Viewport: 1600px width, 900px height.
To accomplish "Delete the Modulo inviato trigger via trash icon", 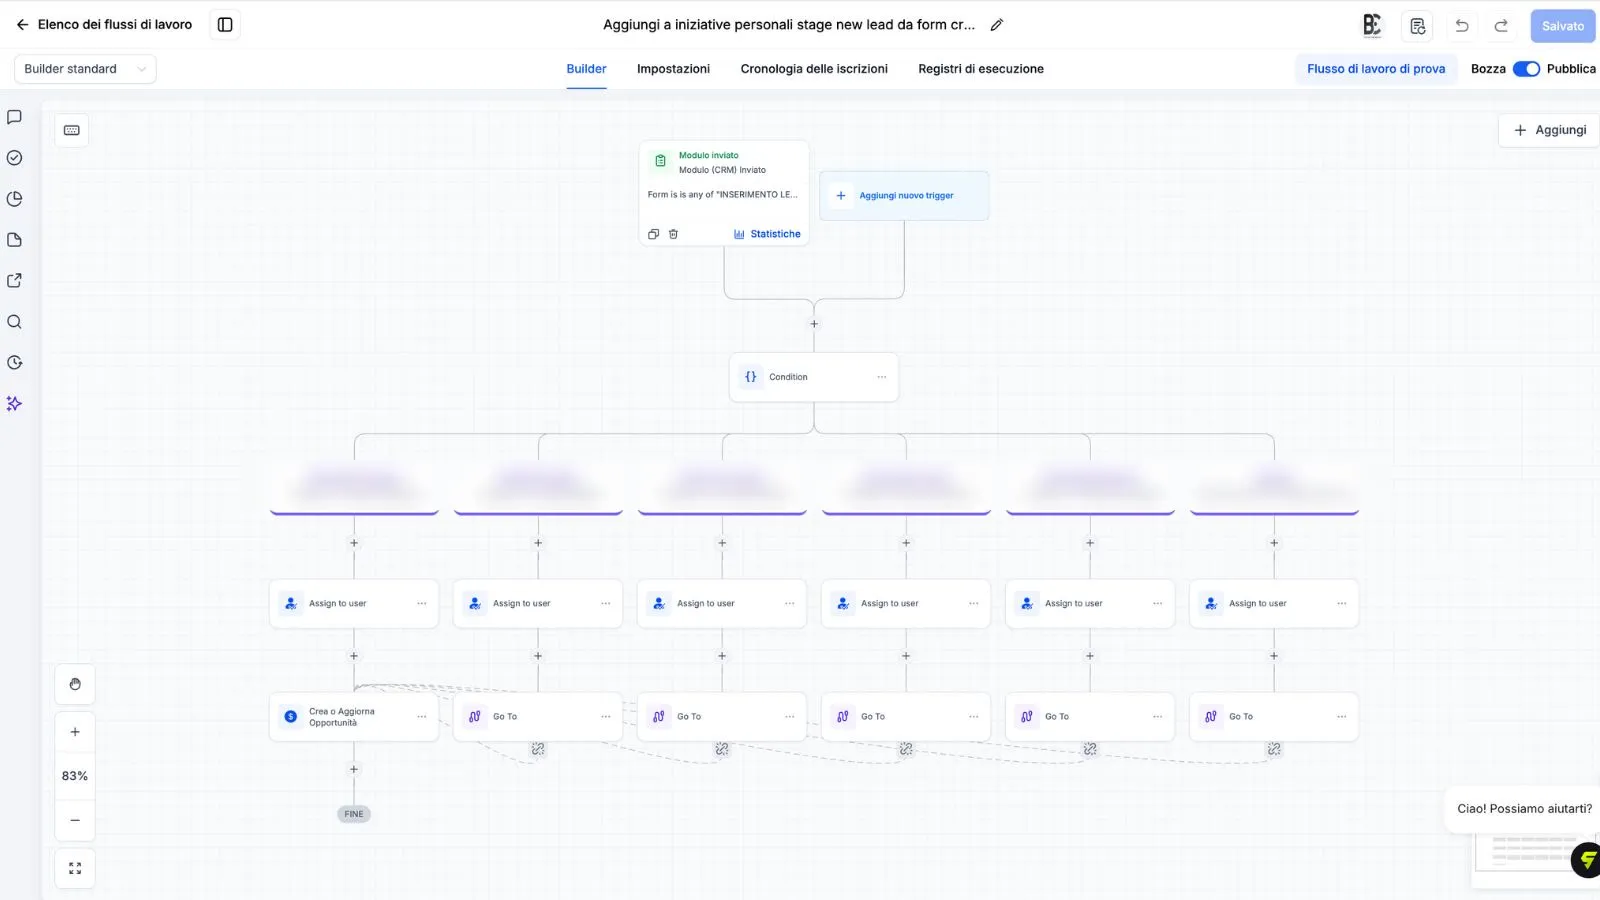I will [x=673, y=234].
